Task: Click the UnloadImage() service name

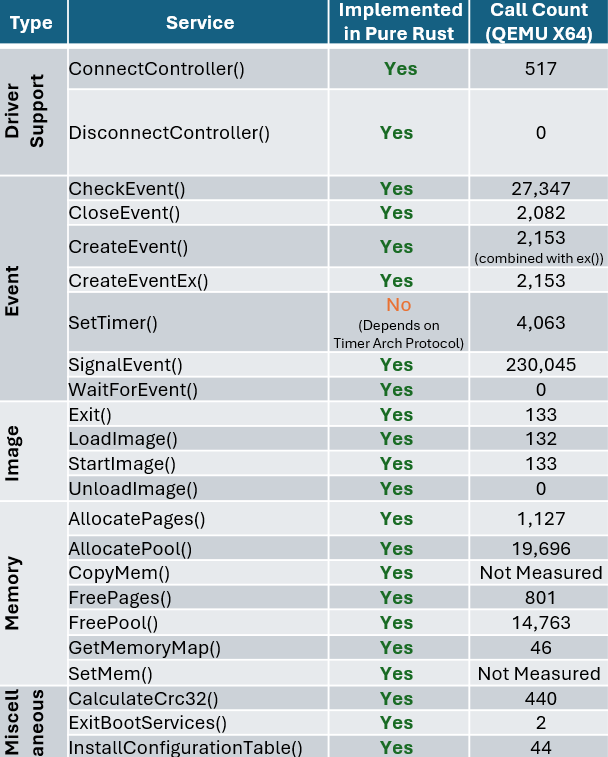Action: 133,489
